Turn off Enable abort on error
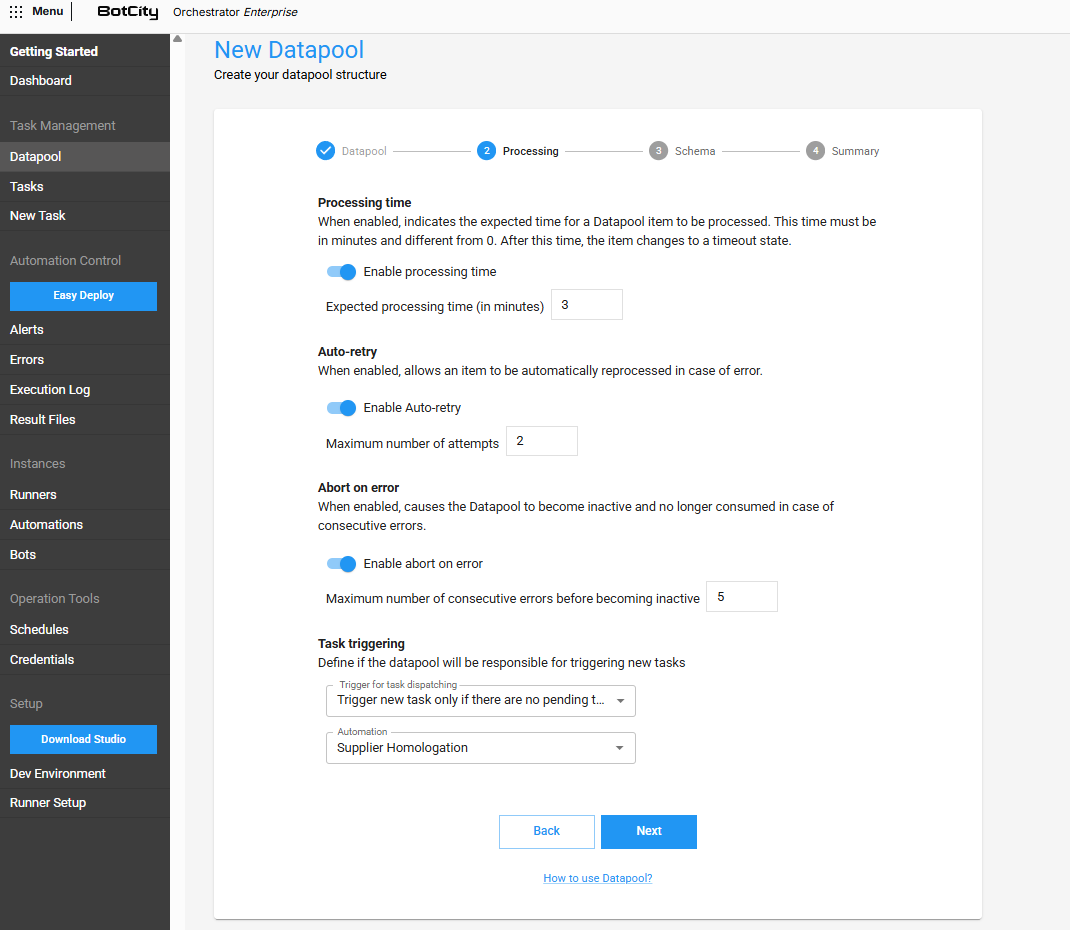 pos(342,564)
